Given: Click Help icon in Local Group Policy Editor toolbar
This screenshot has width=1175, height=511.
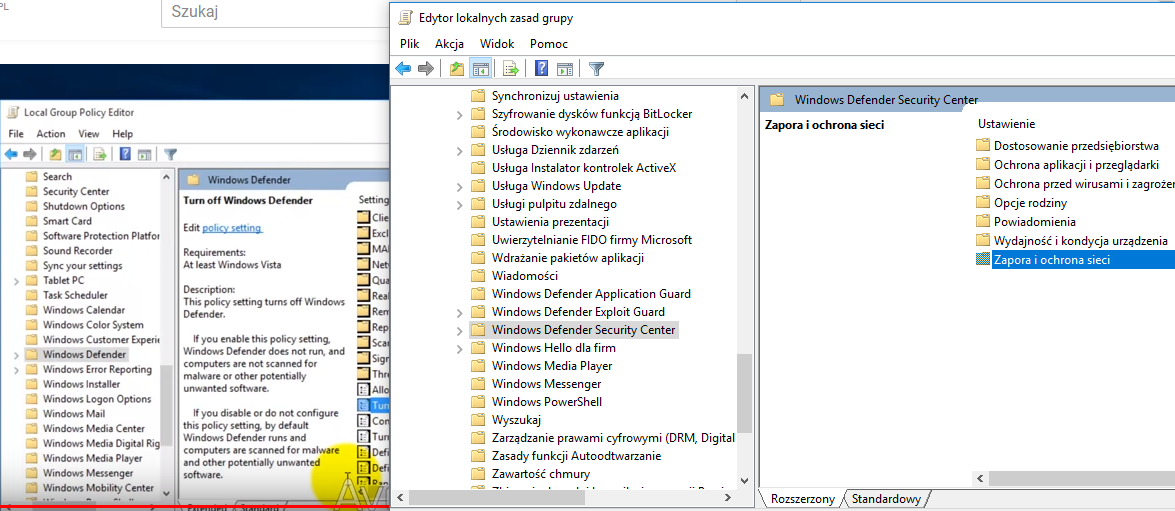Looking at the screenshot, I should [125, 154].
